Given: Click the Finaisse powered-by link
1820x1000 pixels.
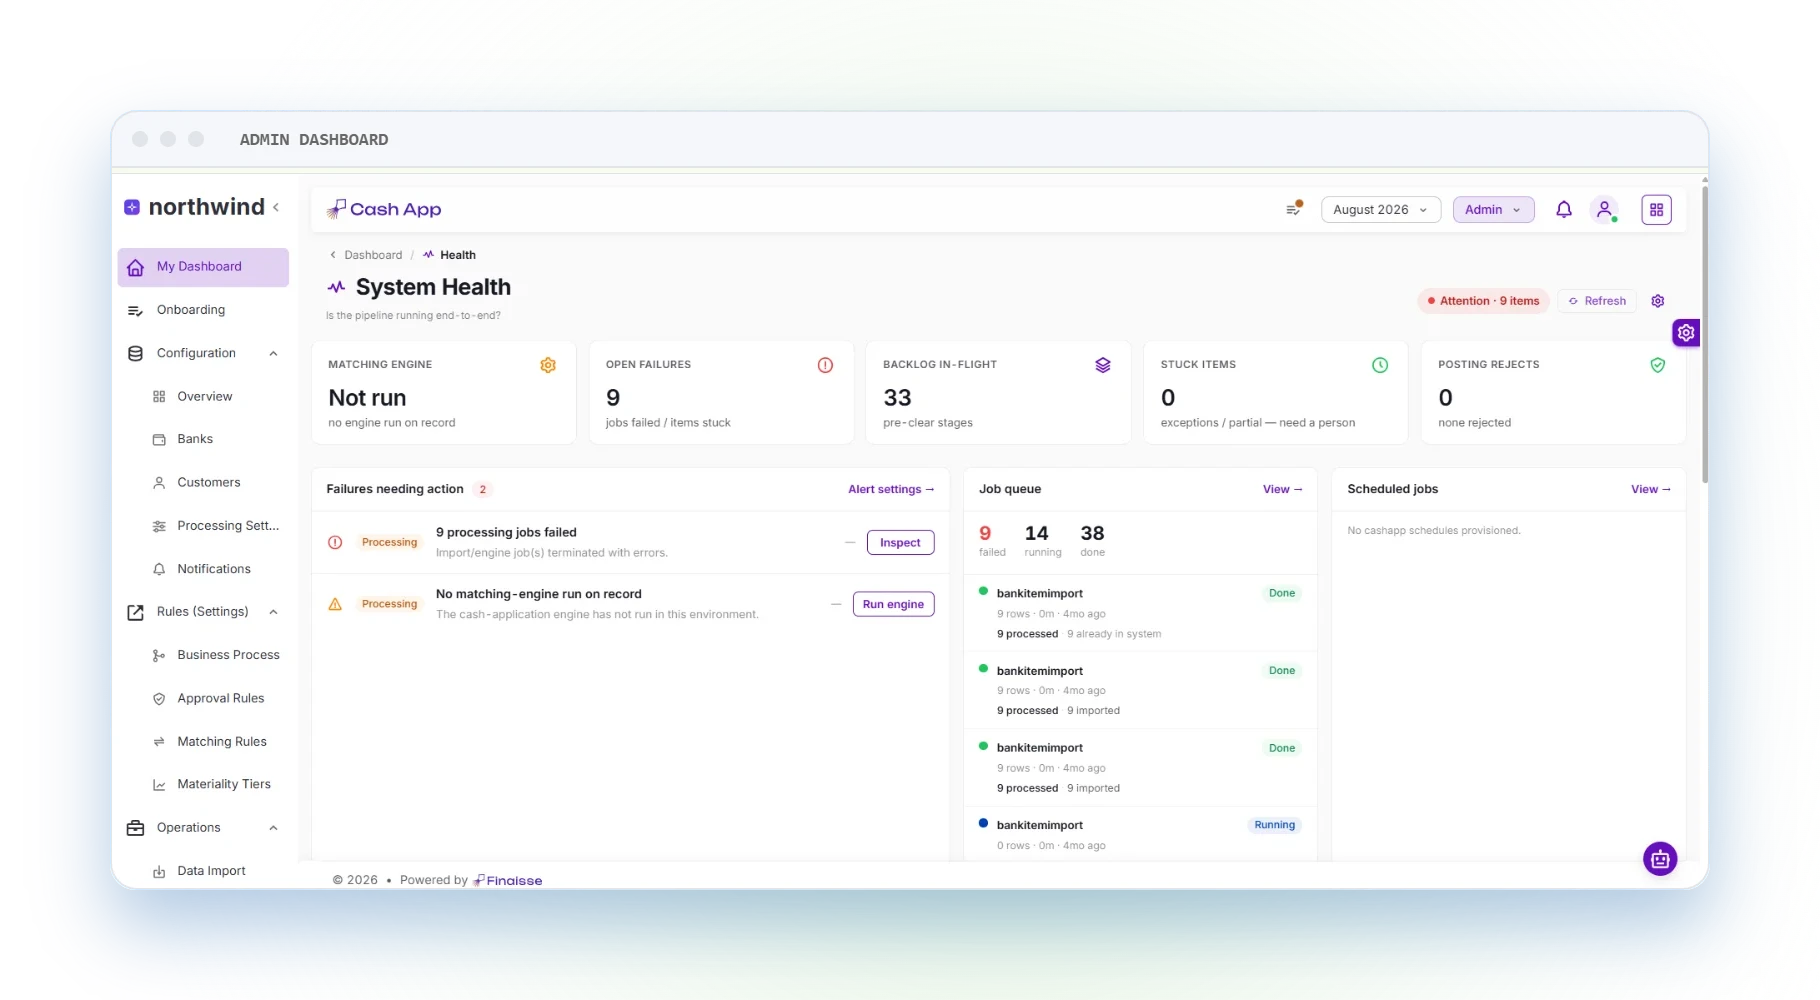Looking at the screenshot, I should click(508, 880).
